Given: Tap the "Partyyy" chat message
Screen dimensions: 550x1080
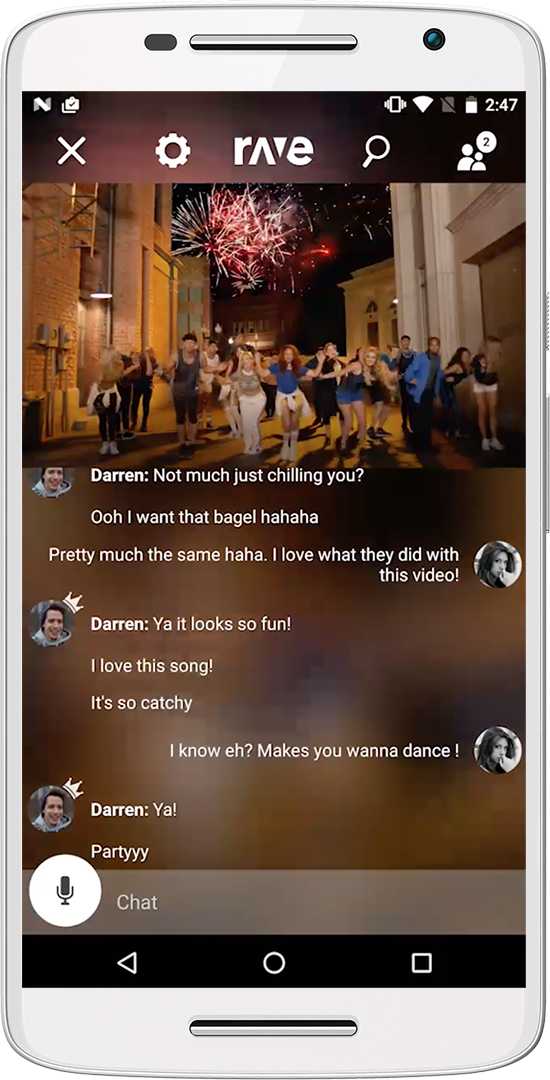Looking at the screenshot, I should (120, 852).
